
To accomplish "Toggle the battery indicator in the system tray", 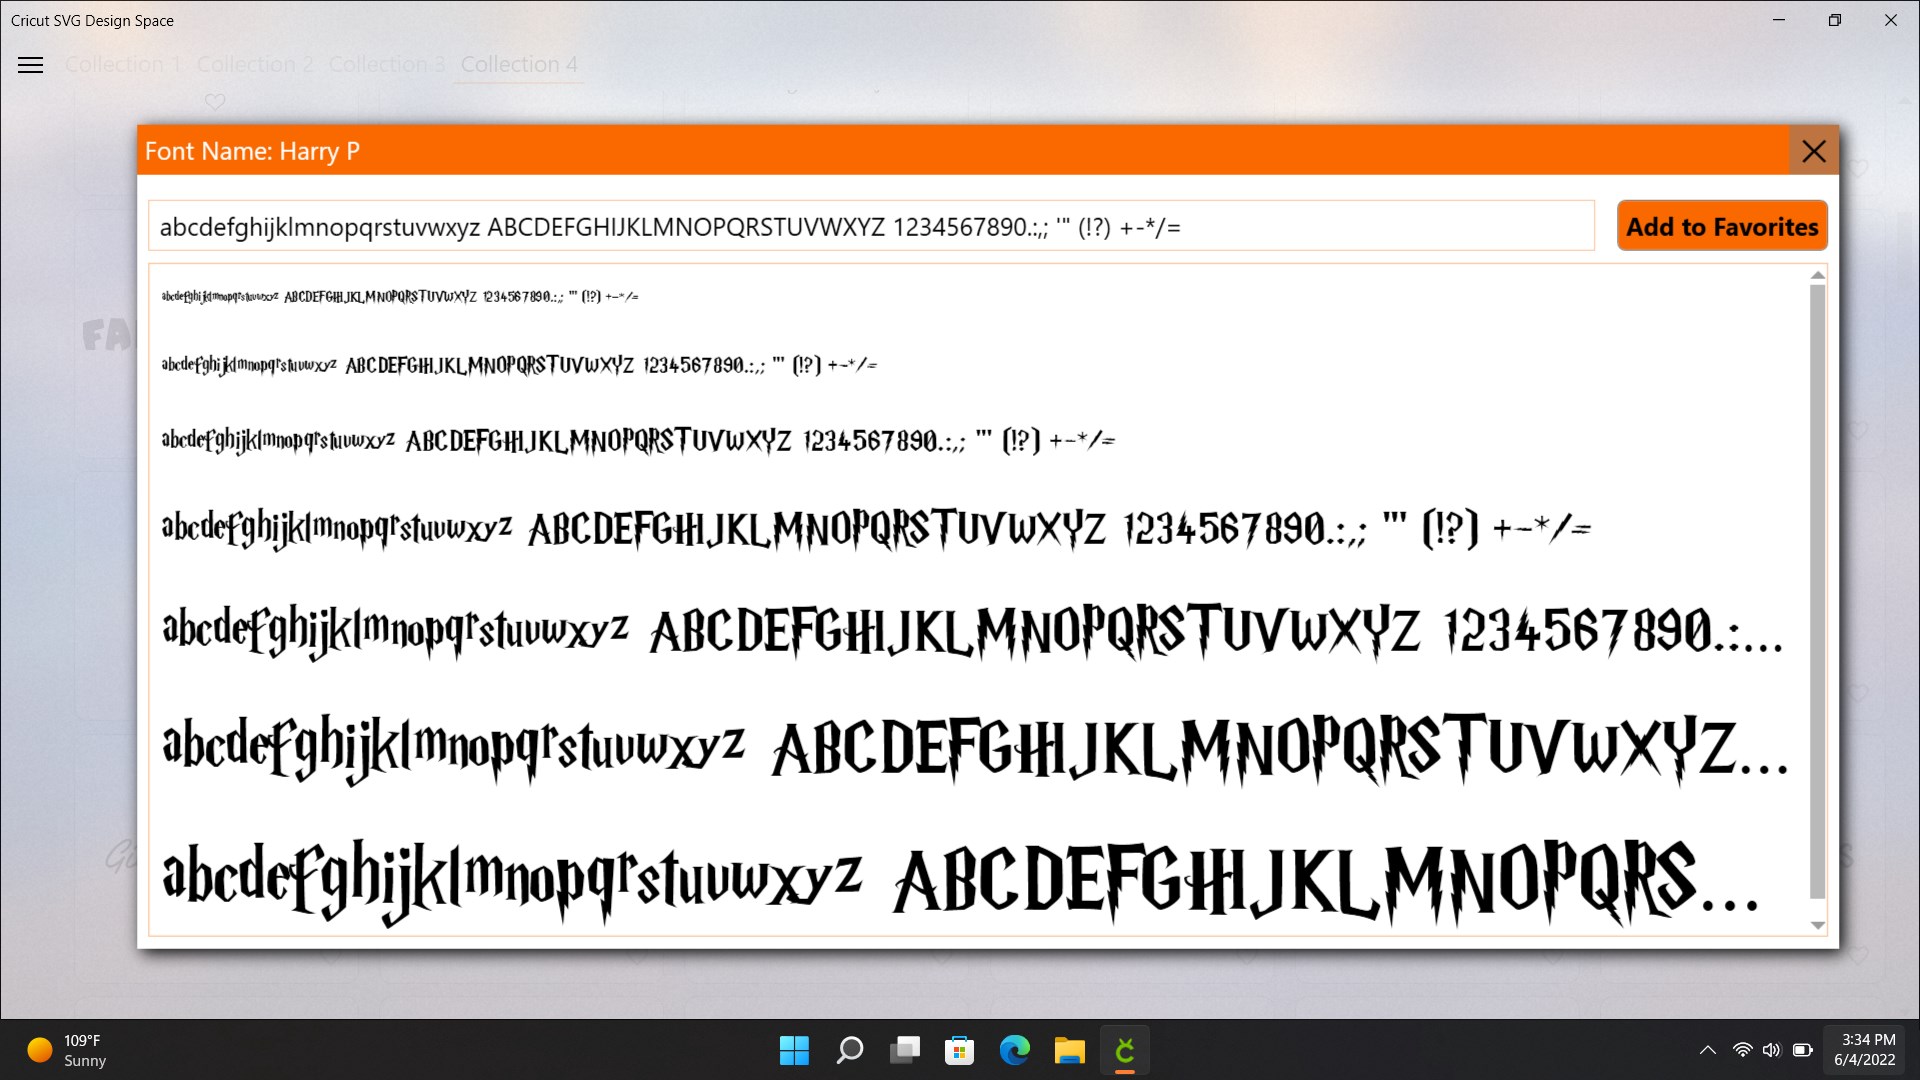I will [1803, 1050].
